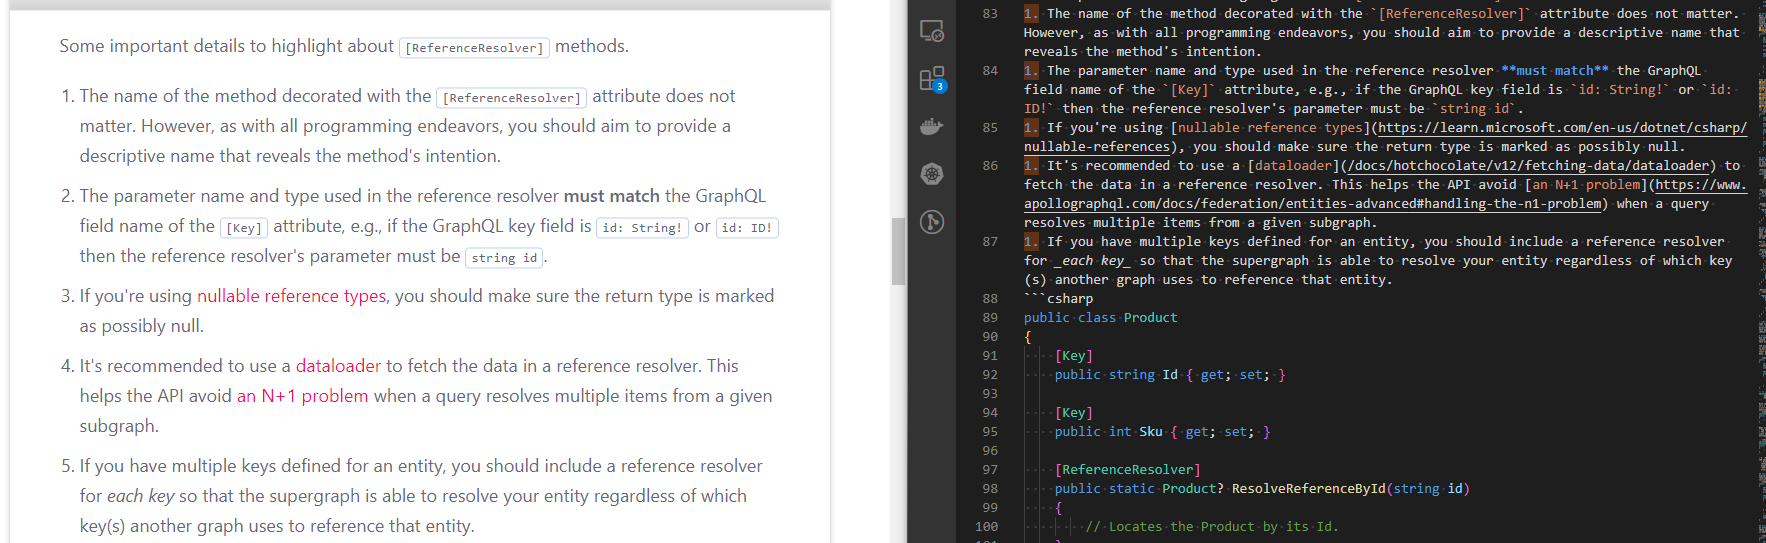Follow the 'nullable reference types' link

(291, 296)
